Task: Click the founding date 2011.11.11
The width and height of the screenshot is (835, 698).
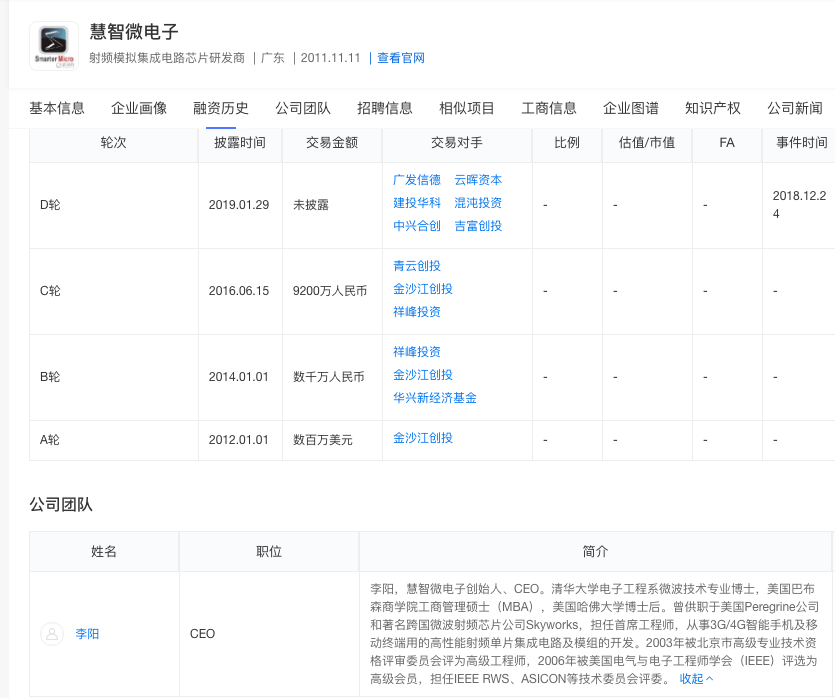Action: [331, 58]
